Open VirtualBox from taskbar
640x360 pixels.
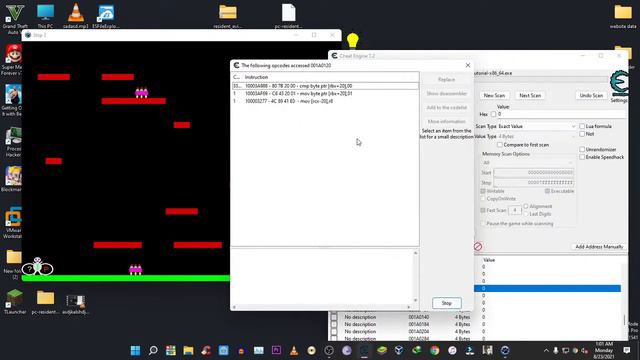click(399, 350)
